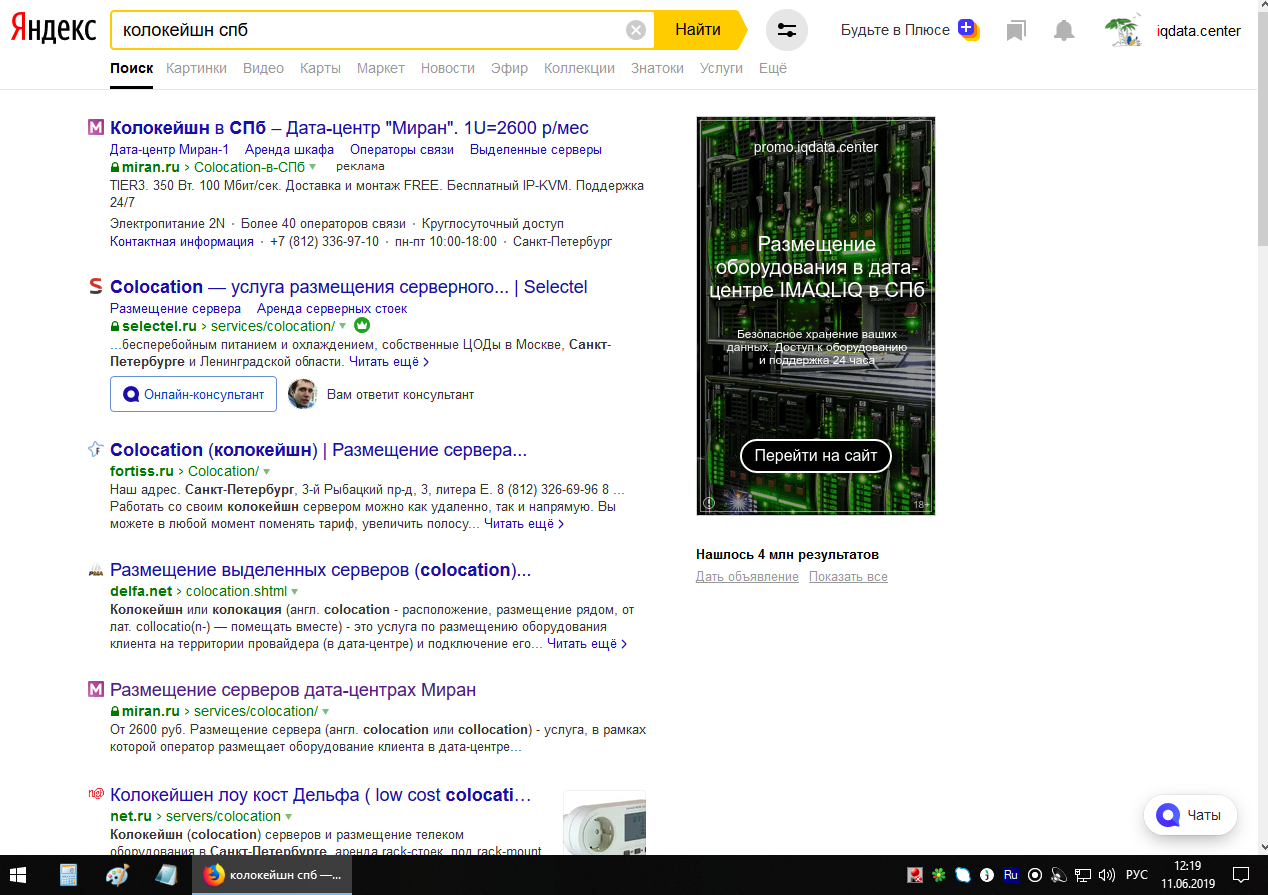Open the volume speaker icon in tray
The width and height of the screenshot is (1268, 895).
point(1106,875)
